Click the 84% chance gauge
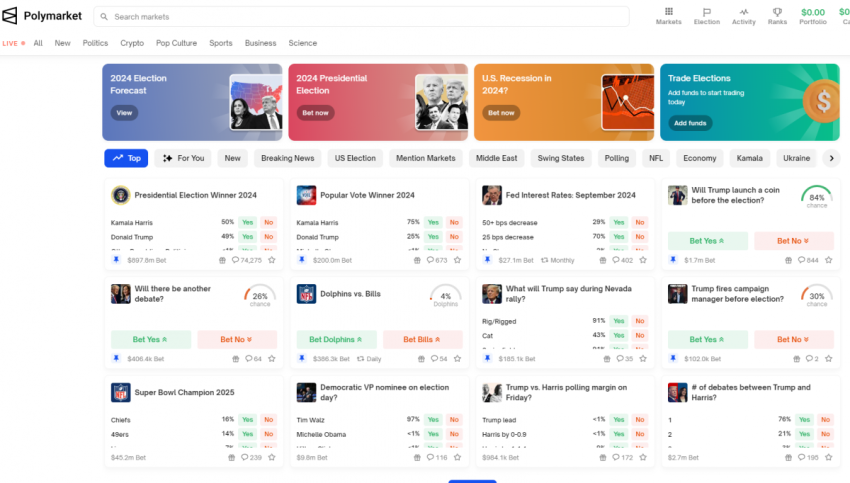The height and width of the screenshot is (483, 850). pos(816,197)
